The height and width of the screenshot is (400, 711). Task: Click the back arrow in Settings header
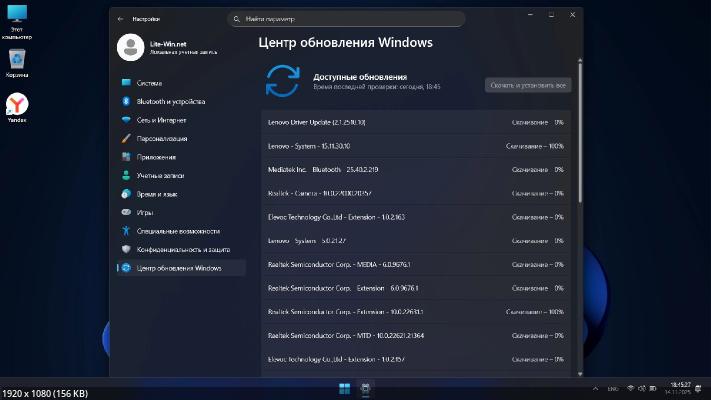tap(120, 18)
